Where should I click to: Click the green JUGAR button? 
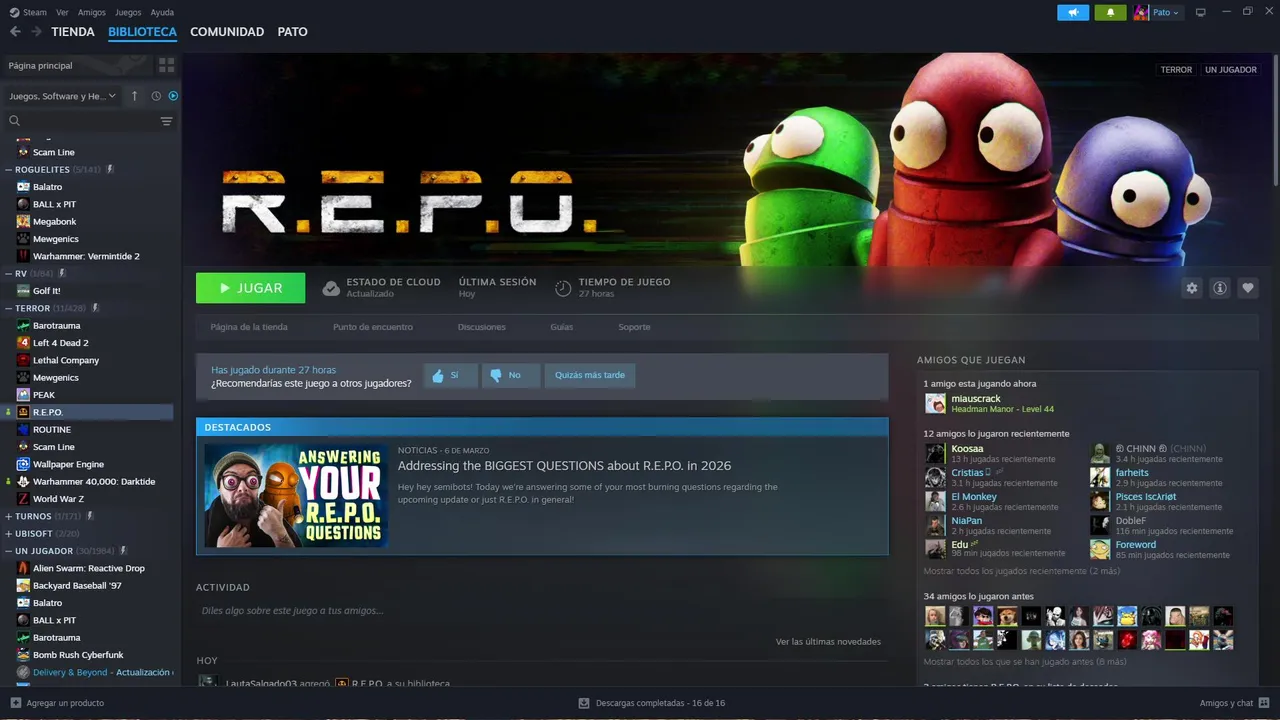[x=250, y=288]
